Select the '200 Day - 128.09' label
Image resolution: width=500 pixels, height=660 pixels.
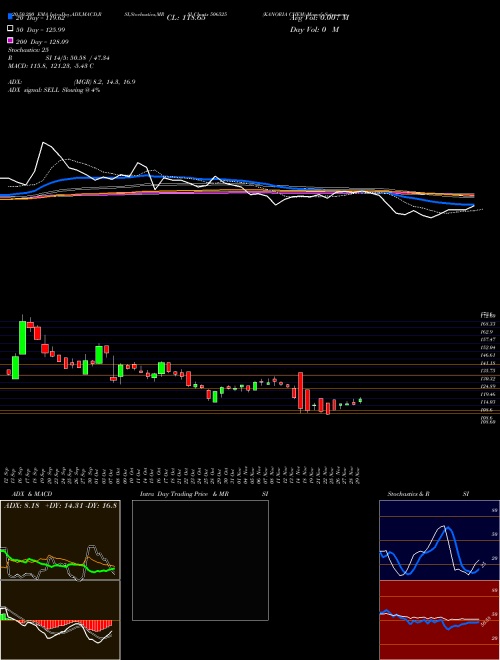pos(43,42)
